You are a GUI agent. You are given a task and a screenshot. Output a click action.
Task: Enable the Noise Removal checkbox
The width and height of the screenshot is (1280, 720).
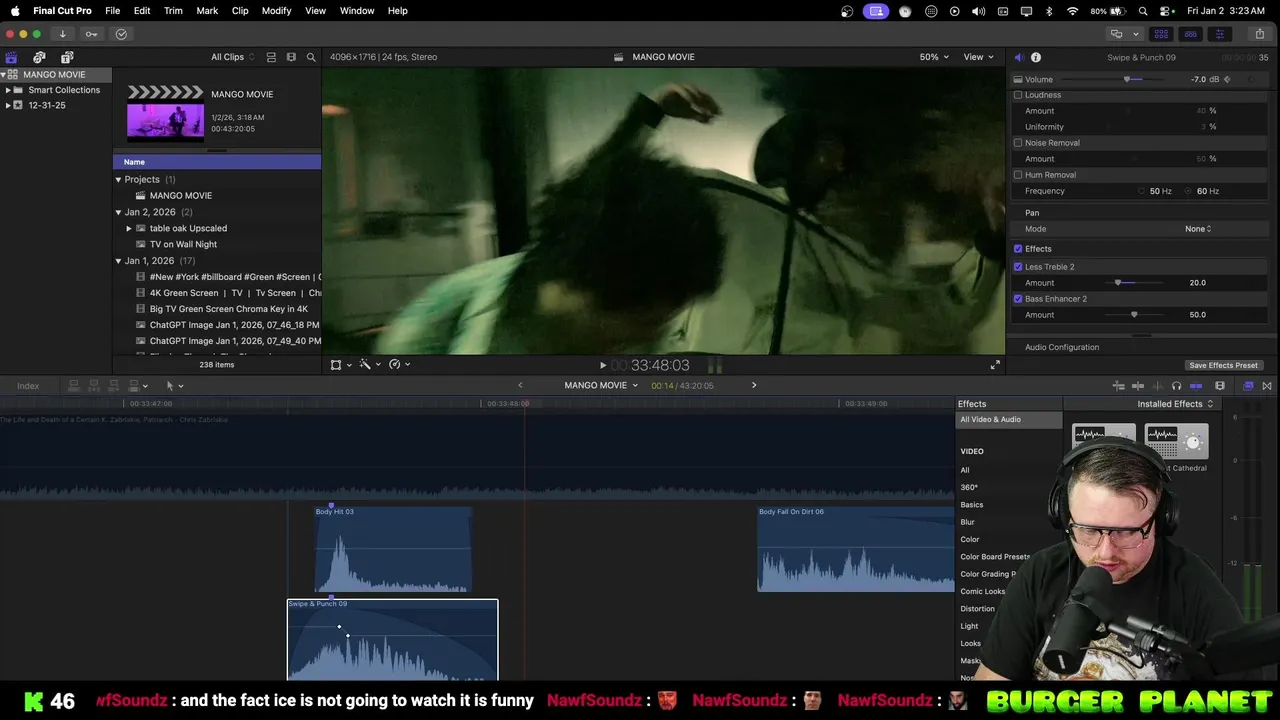(x=1018, y=143)
